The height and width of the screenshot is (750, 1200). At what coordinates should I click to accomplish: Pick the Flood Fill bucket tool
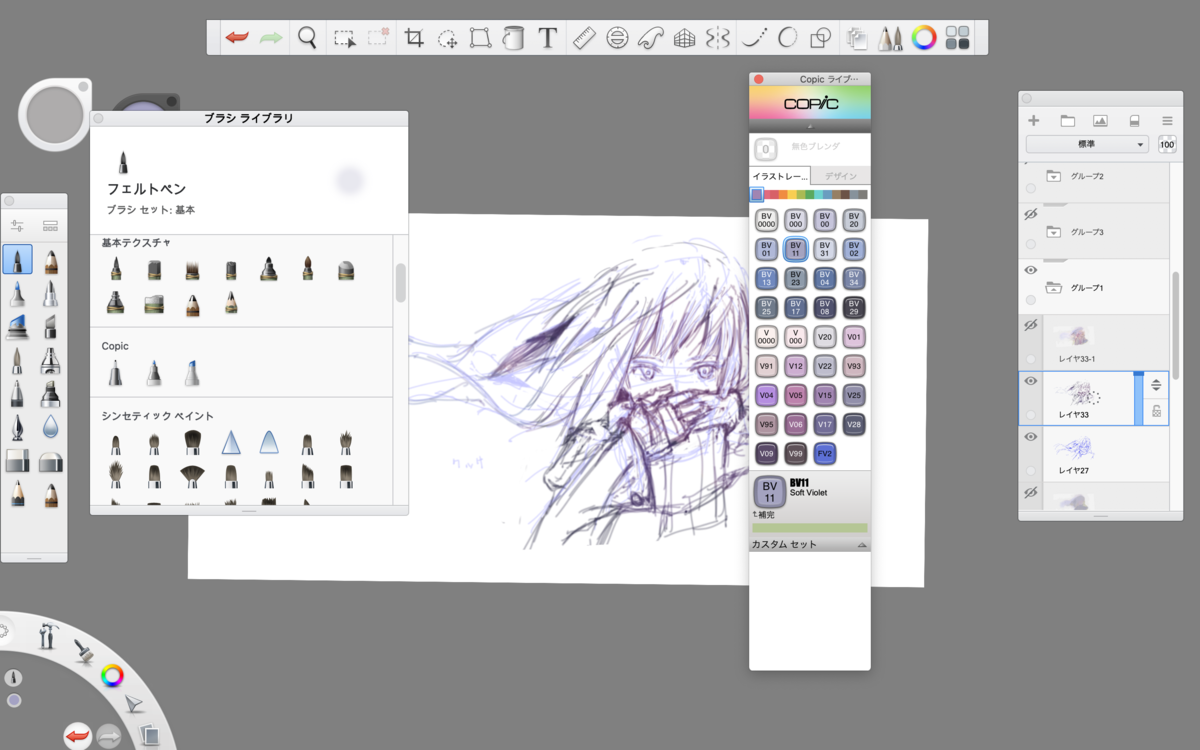513,38
